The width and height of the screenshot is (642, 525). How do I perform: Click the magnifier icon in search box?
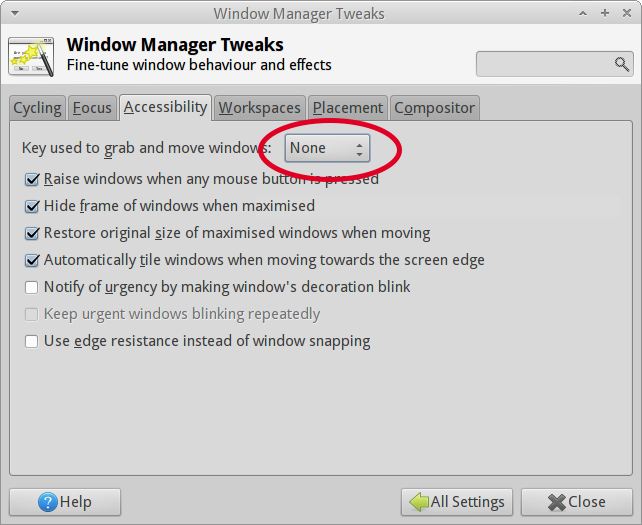(622, 64)
